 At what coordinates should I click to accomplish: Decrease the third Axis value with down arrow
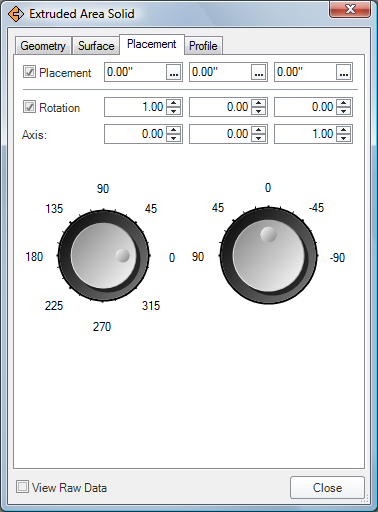344,138
